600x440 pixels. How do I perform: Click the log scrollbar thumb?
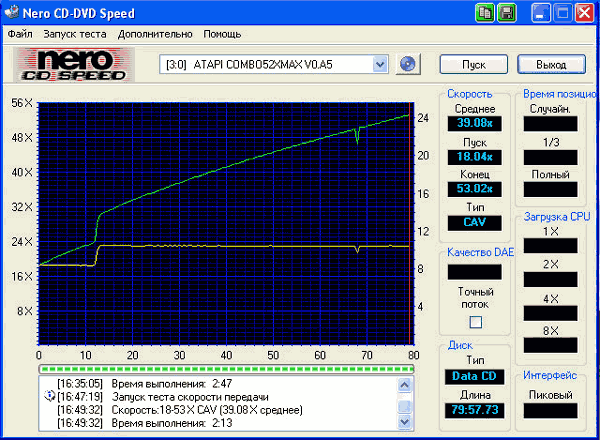click(404, 406)
